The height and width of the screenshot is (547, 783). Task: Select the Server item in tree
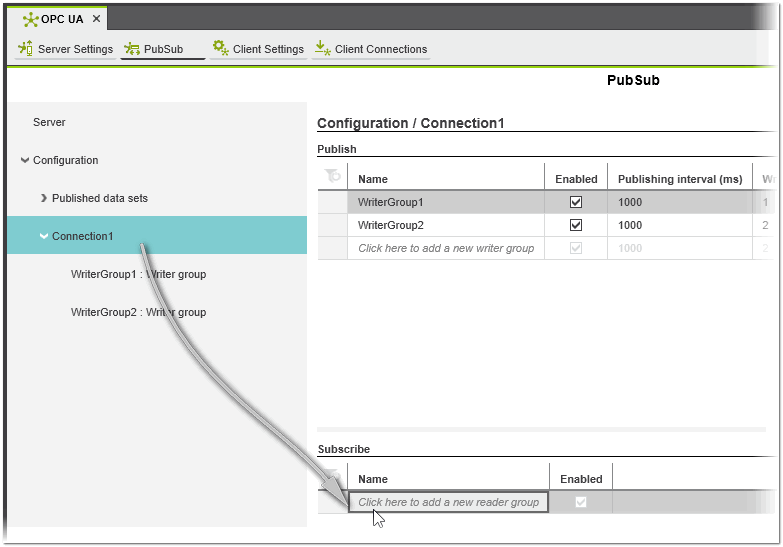(49, 122)
